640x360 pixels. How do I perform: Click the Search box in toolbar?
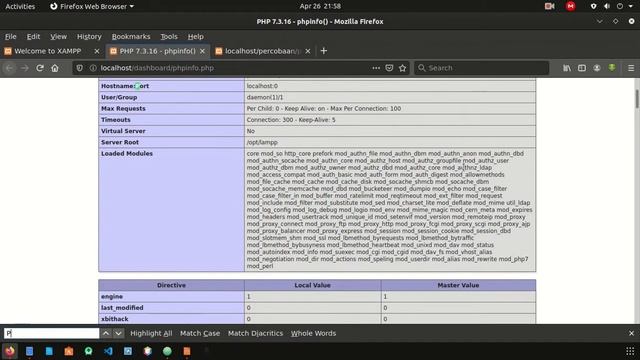tap(482, 68)
